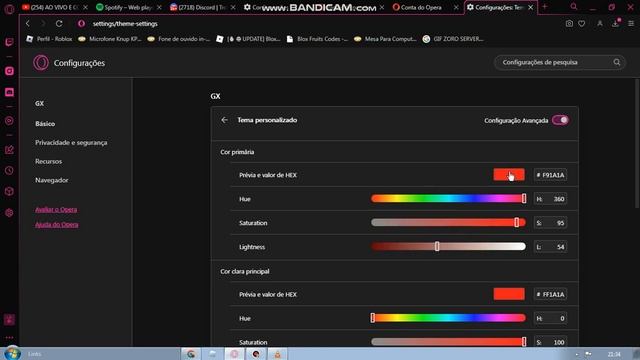640x360 pixels.
Task: Close the Spotify tab
Action: click(x=159, y=7)
